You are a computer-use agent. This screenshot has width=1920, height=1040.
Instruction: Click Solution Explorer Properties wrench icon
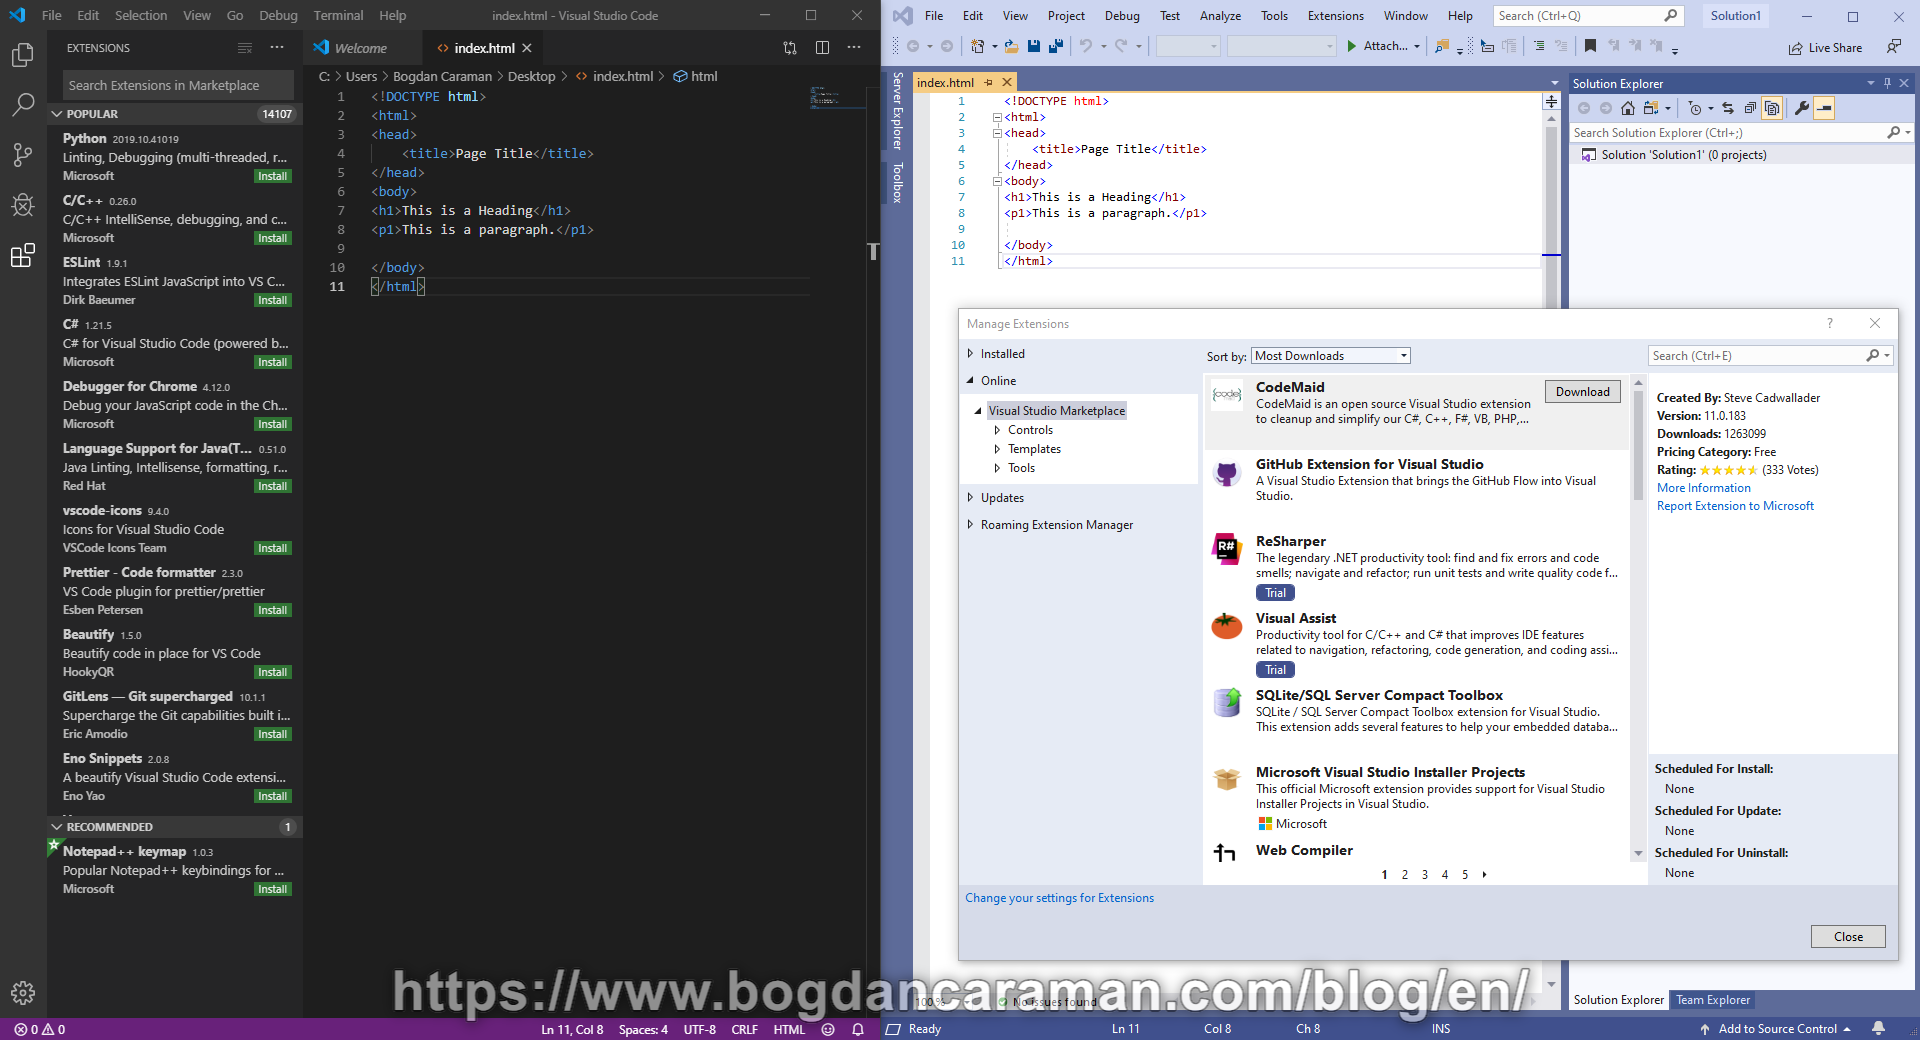coord(1802,108)
